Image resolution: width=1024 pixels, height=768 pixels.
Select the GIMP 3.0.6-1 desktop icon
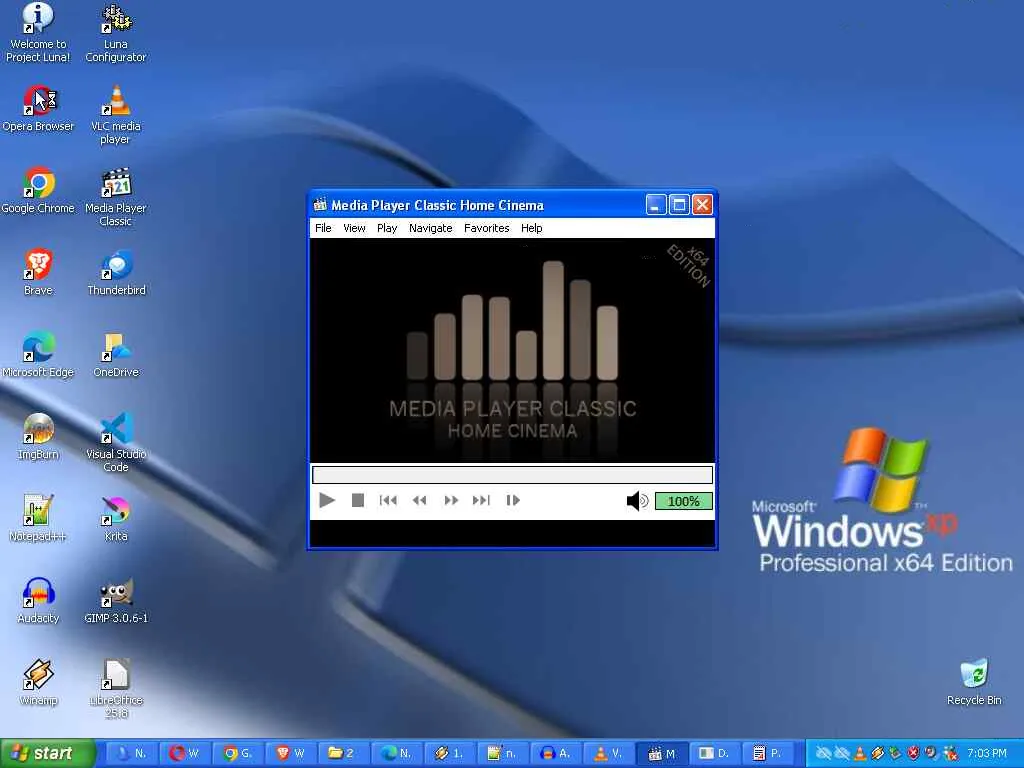[116, 601]
